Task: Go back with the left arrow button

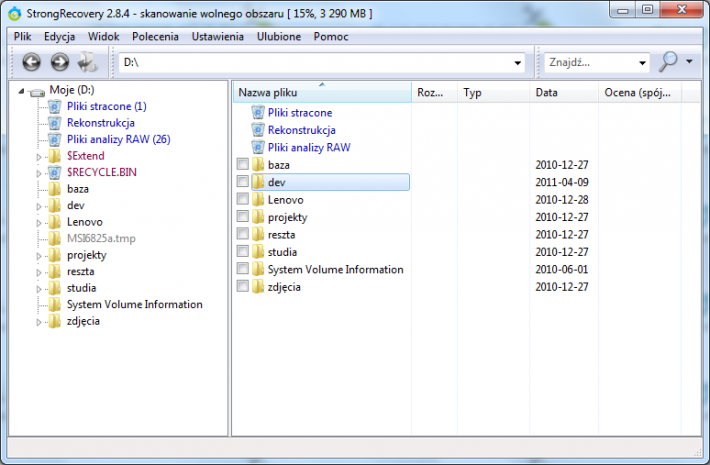Action: pyautogui.click(x=31, y=62)
